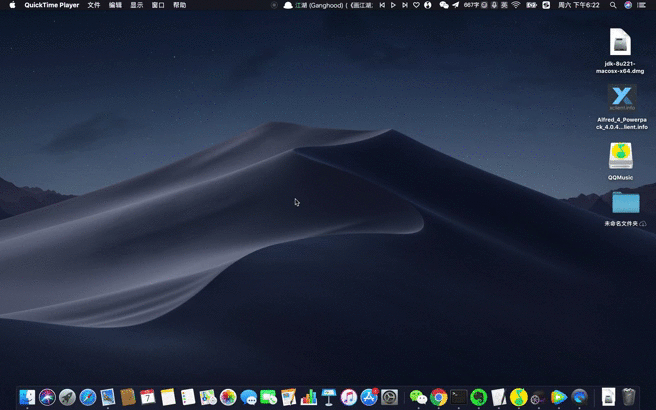Open Notification Center list icon

pos(641,5)
